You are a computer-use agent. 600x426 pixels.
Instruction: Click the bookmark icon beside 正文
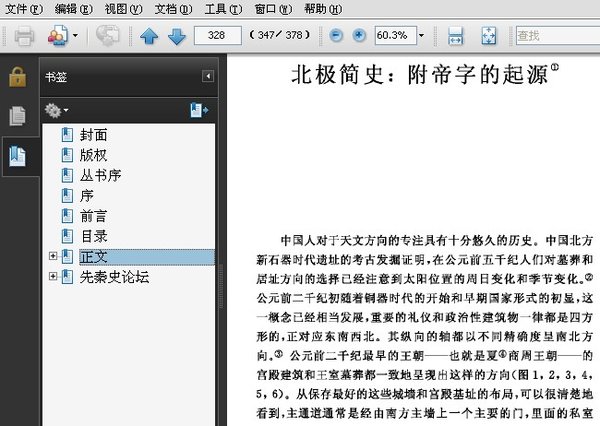(67, 256)
